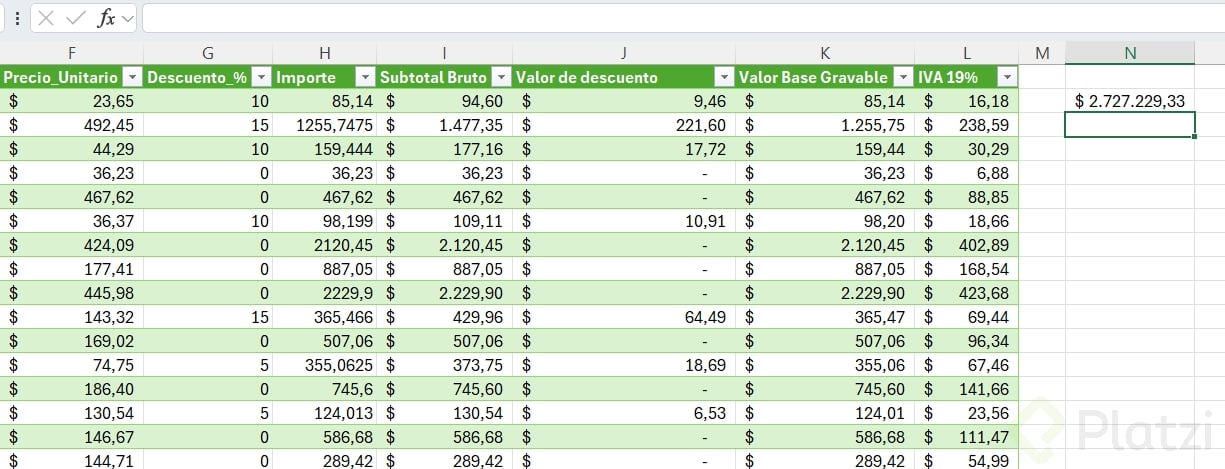Open the IVA 19% filter dropdown
The image size is (1225, 469).
tap(1006, 77)
